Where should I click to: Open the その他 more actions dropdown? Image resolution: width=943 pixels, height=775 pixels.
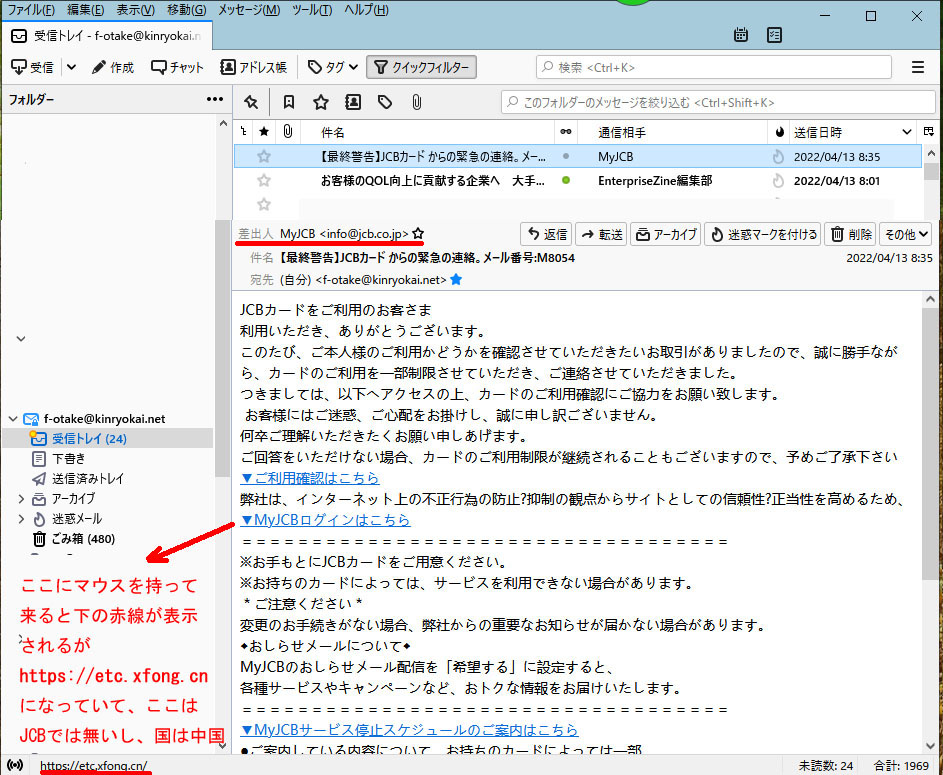tap(906, 234)
